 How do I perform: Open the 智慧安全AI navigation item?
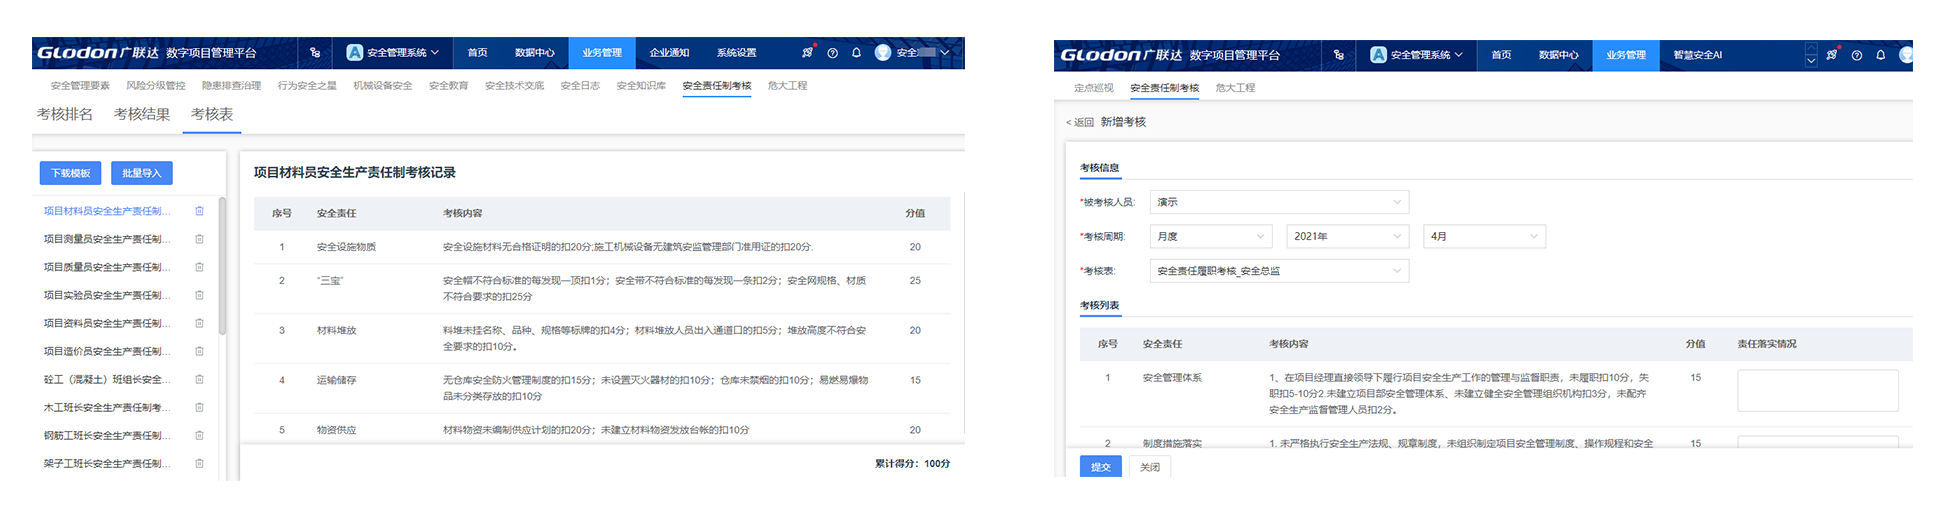pyautogui.click(x=1697, y=55)
